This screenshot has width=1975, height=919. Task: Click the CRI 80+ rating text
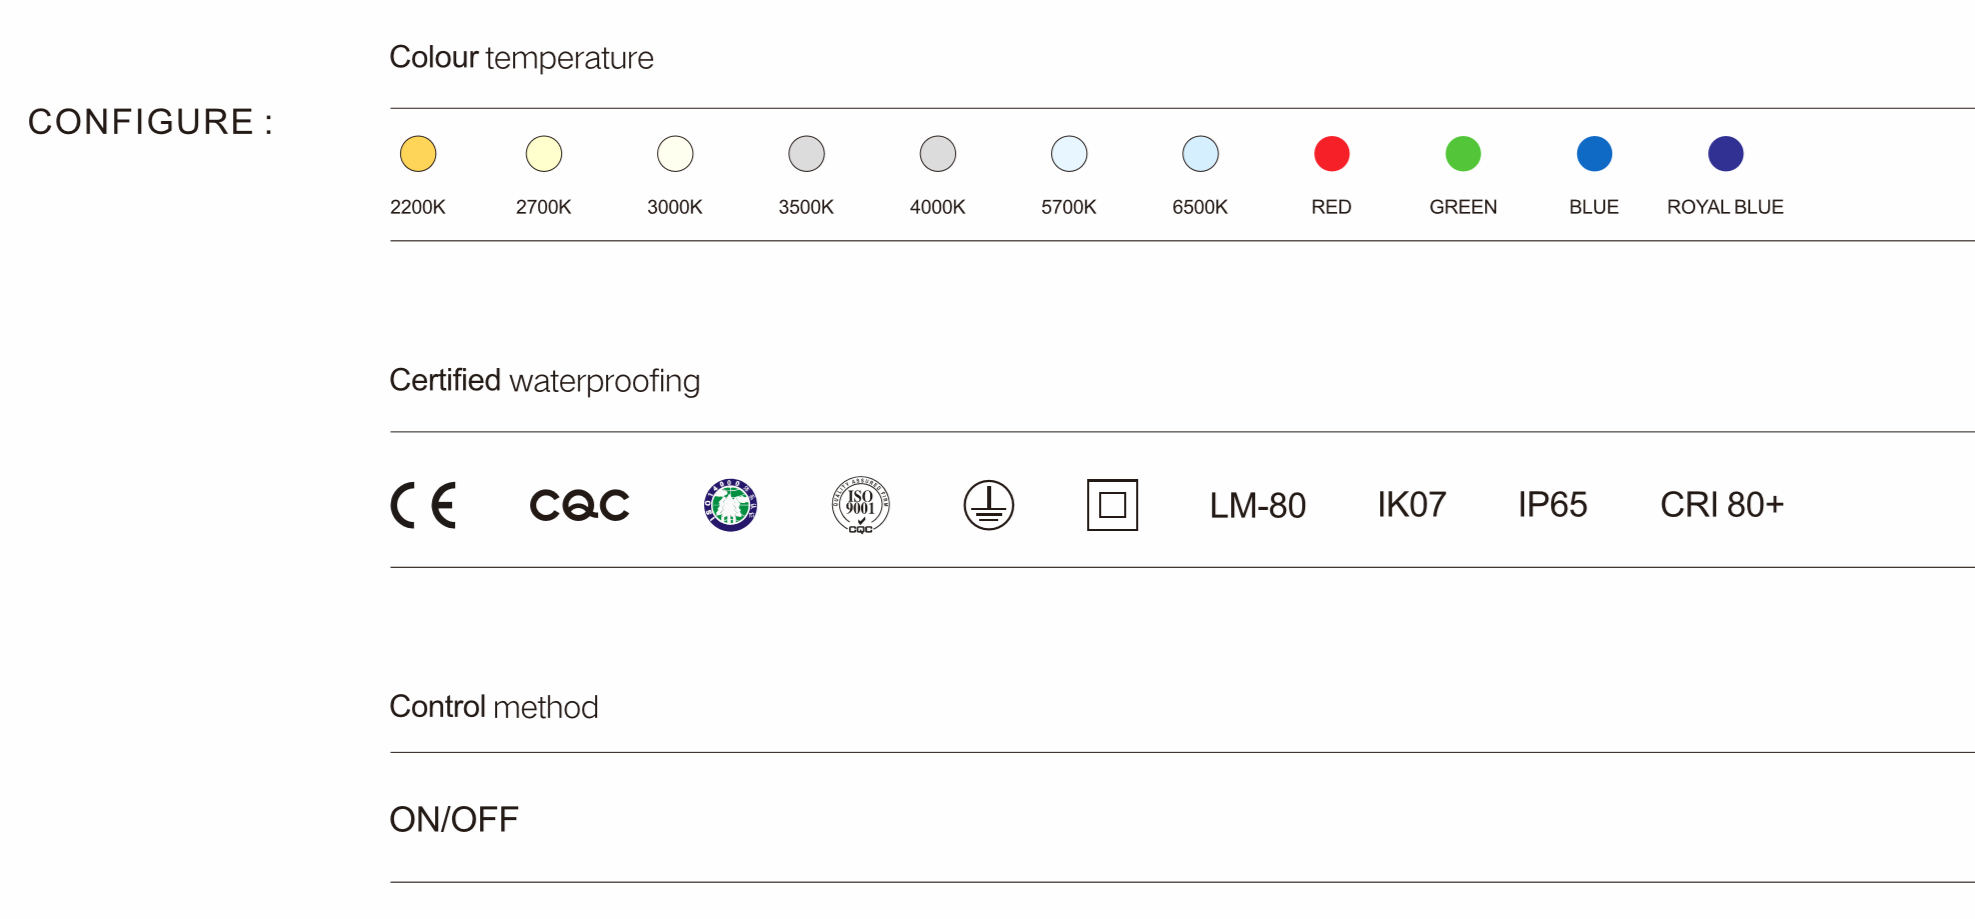pos(1721,505)
